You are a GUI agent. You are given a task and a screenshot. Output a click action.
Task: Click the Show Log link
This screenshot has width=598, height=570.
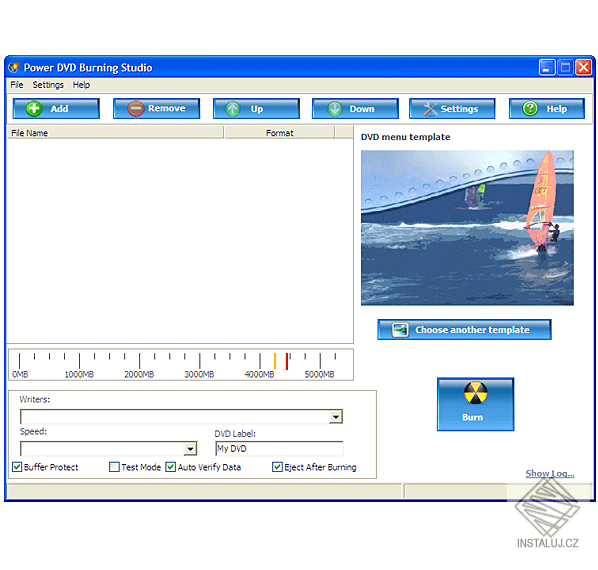(550, 474)
